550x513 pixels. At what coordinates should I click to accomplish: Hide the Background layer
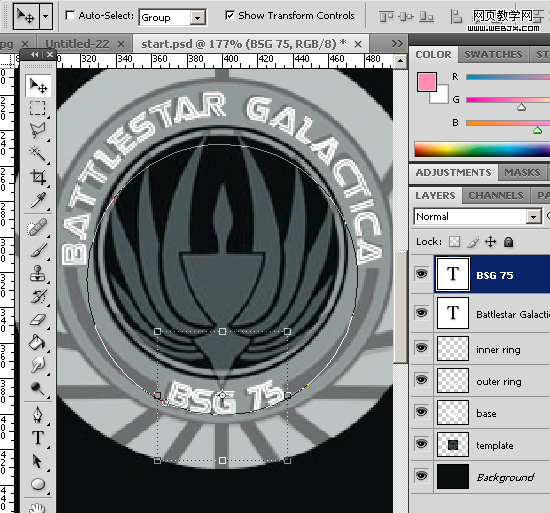pyautogui.click(x=422, y=475)
